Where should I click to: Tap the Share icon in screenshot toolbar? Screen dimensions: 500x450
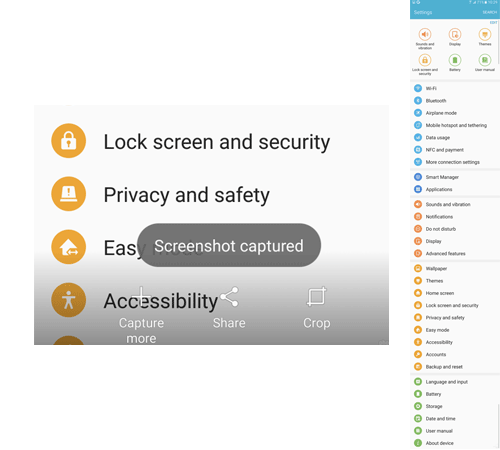(229, 296)
